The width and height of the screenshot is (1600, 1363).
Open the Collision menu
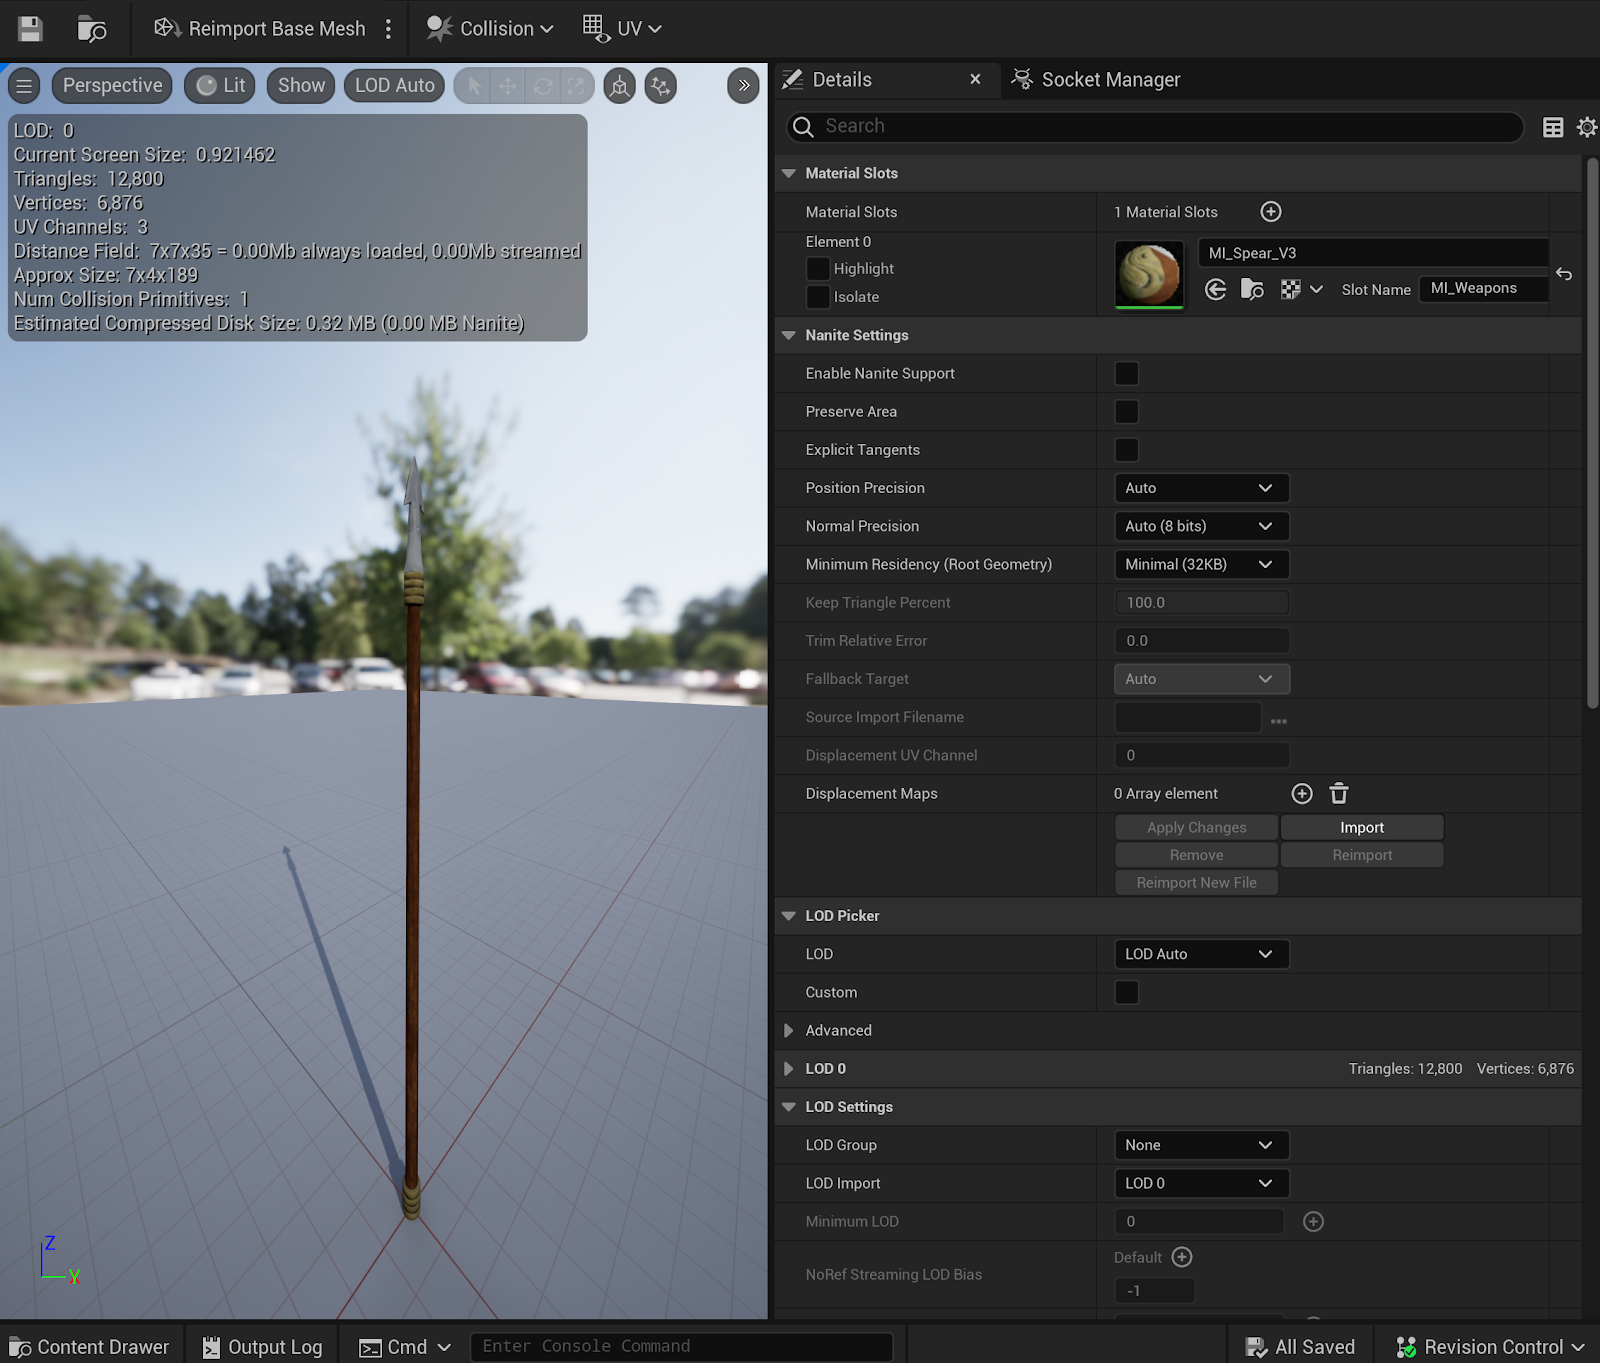pyautogui.click(x=489, y=29)
